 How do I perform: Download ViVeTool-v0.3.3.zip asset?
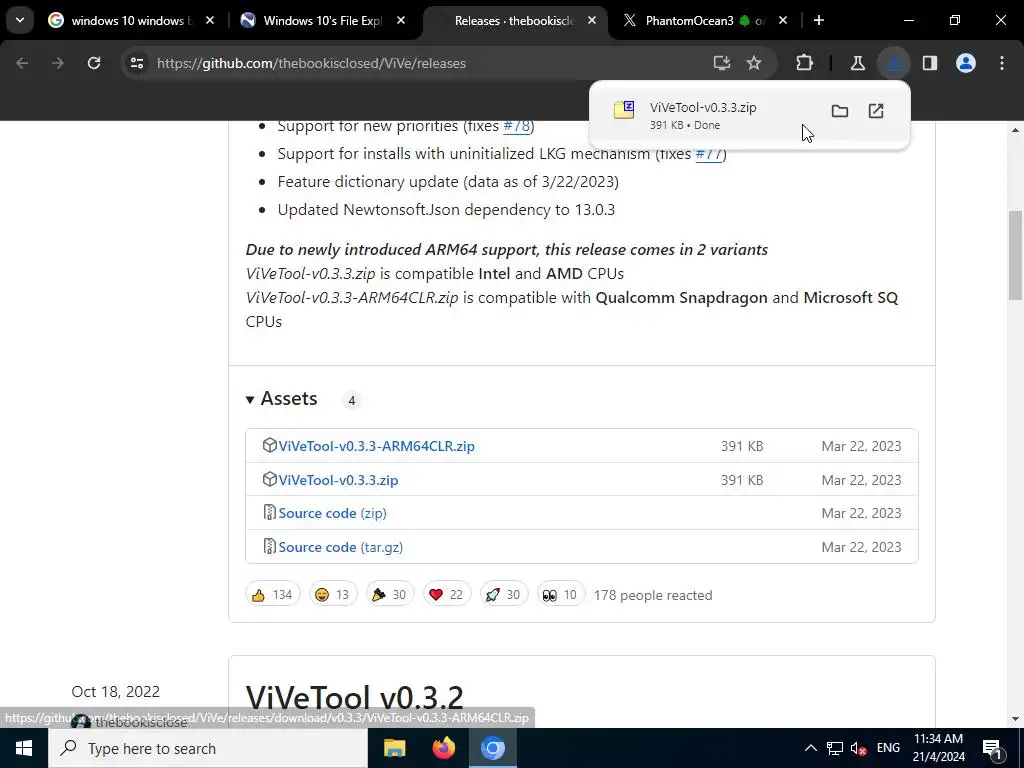click(338, 480)
